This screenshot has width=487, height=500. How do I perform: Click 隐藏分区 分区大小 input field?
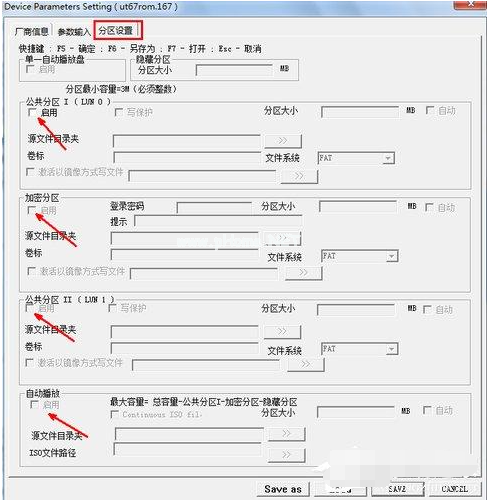[235, 70]
